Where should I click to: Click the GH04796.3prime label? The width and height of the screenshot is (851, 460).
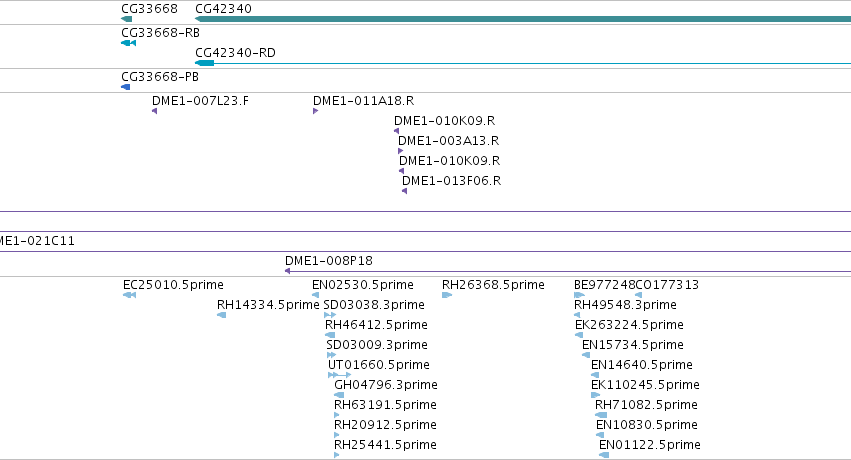386,385
